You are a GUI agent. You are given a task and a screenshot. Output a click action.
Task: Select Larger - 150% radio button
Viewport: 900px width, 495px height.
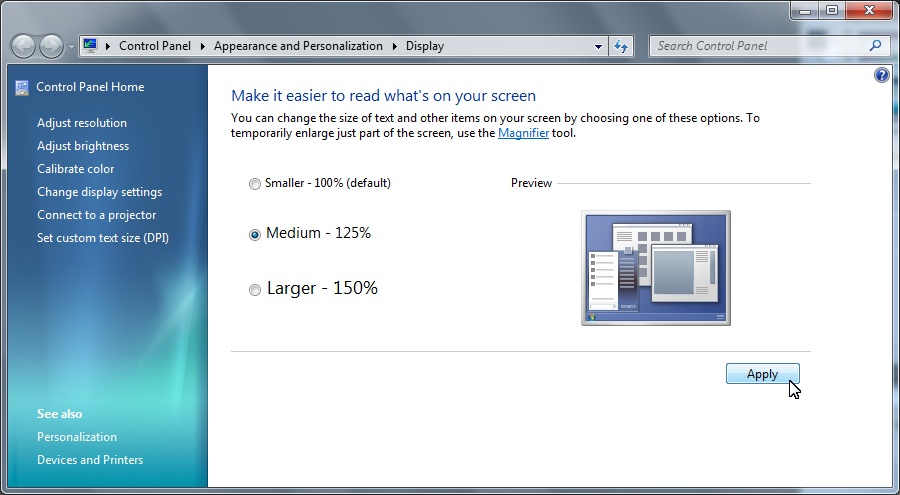[x=254, y=290]
